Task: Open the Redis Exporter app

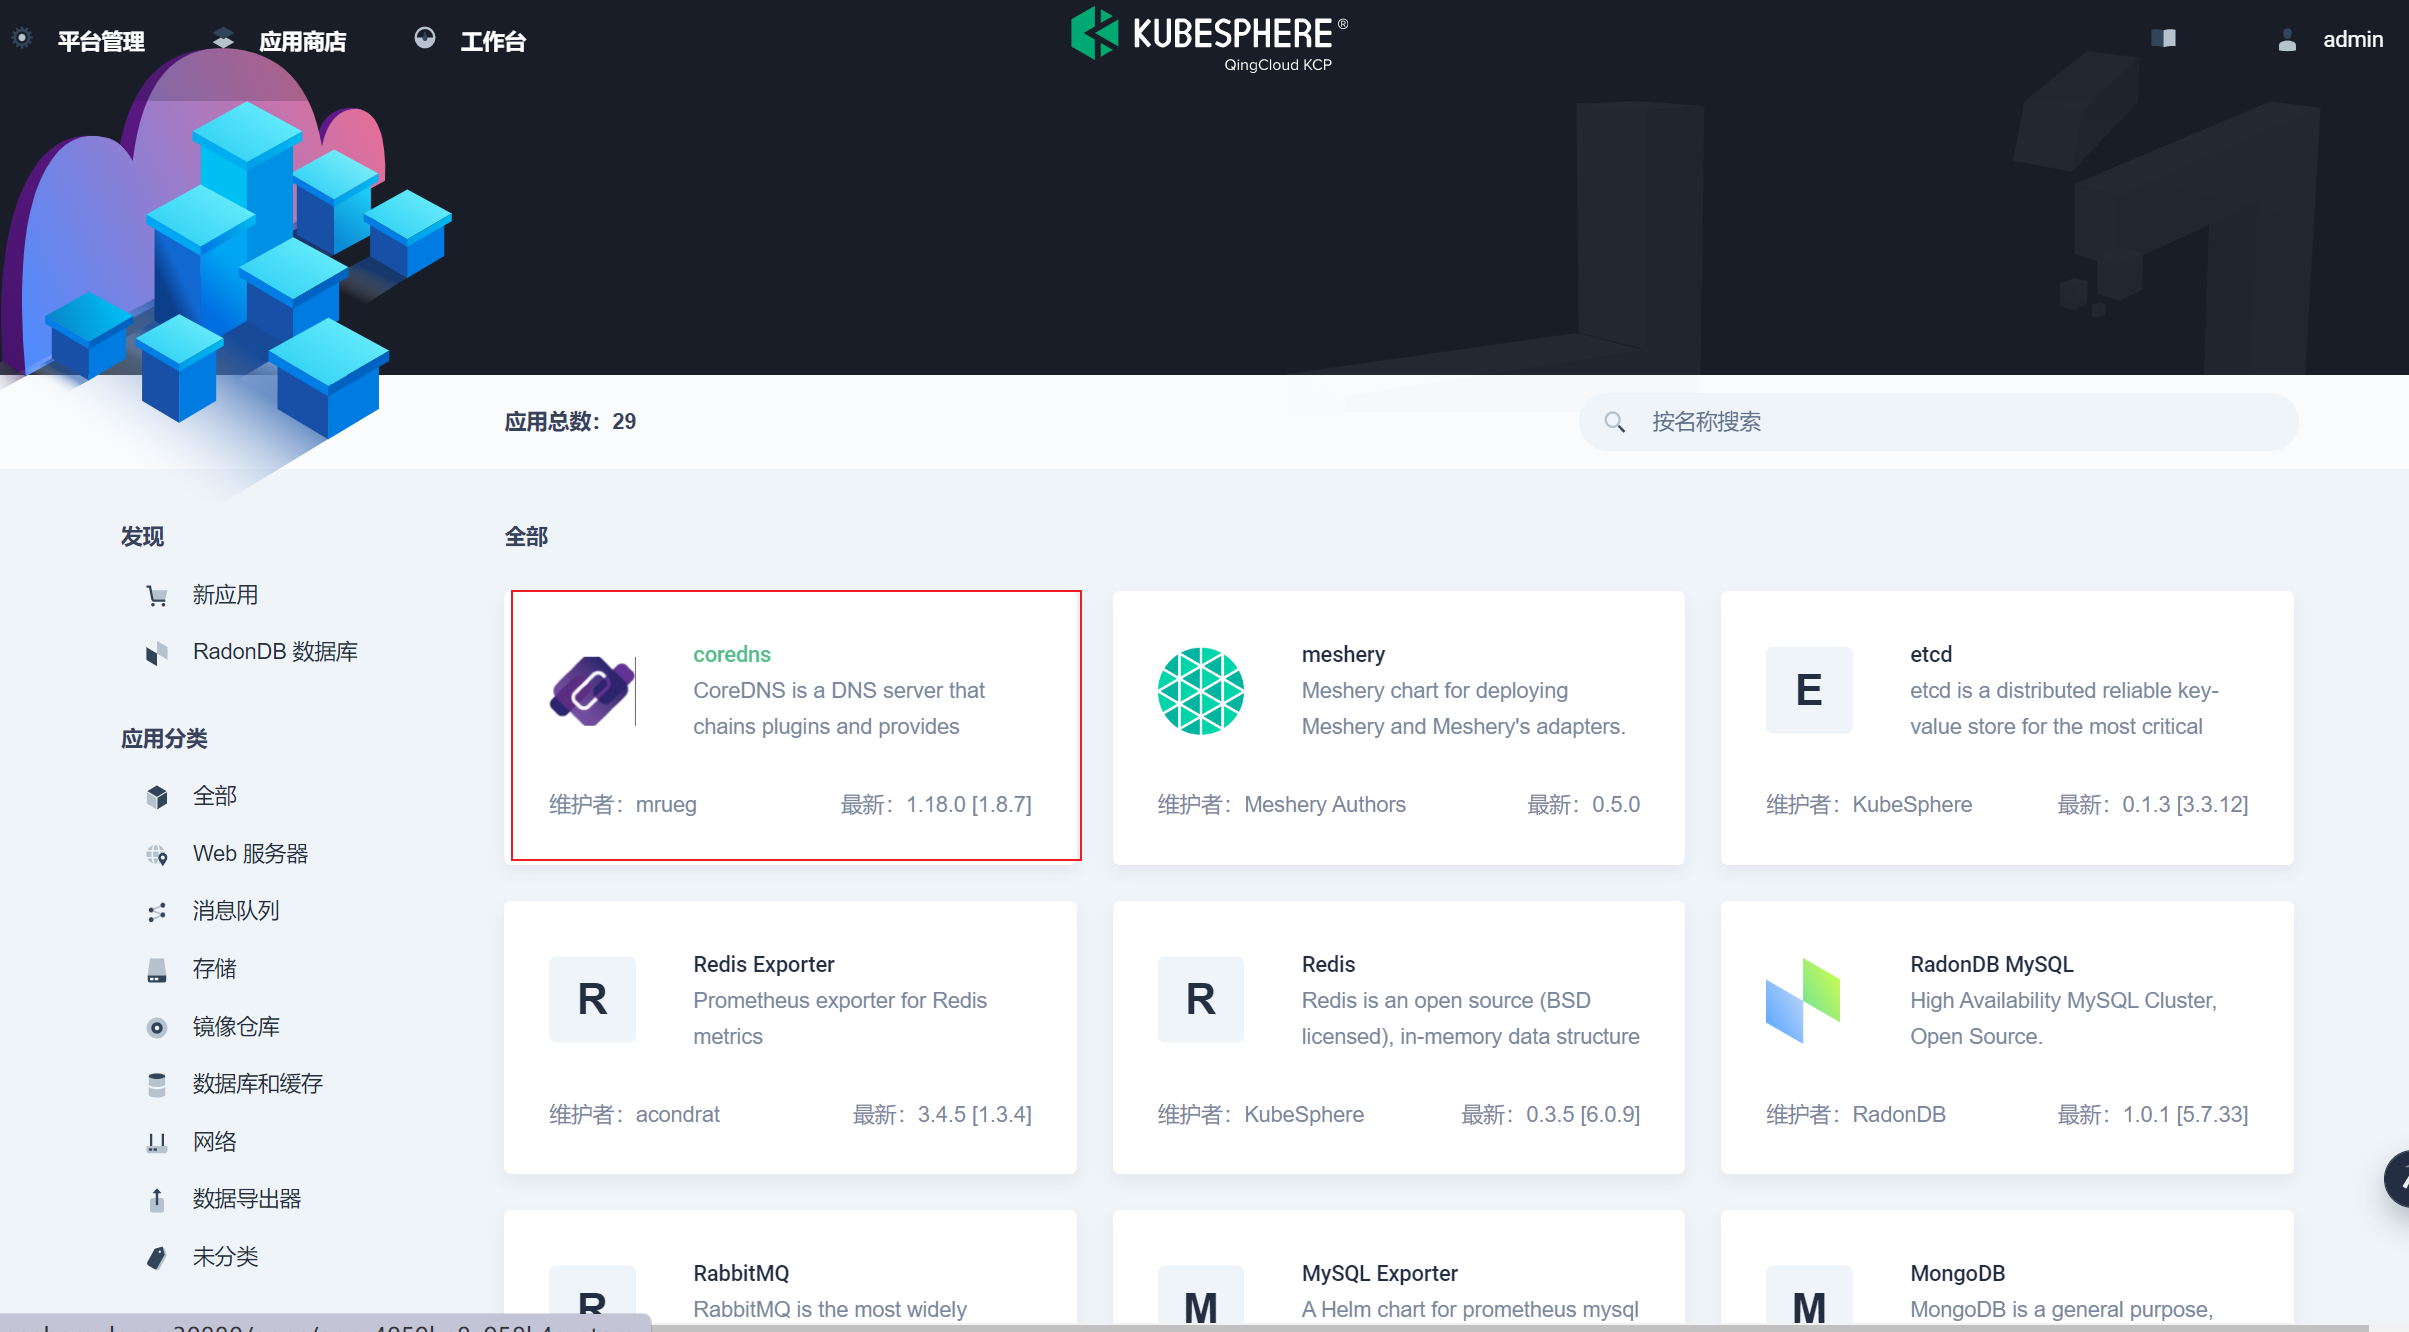Action: 790,1038
